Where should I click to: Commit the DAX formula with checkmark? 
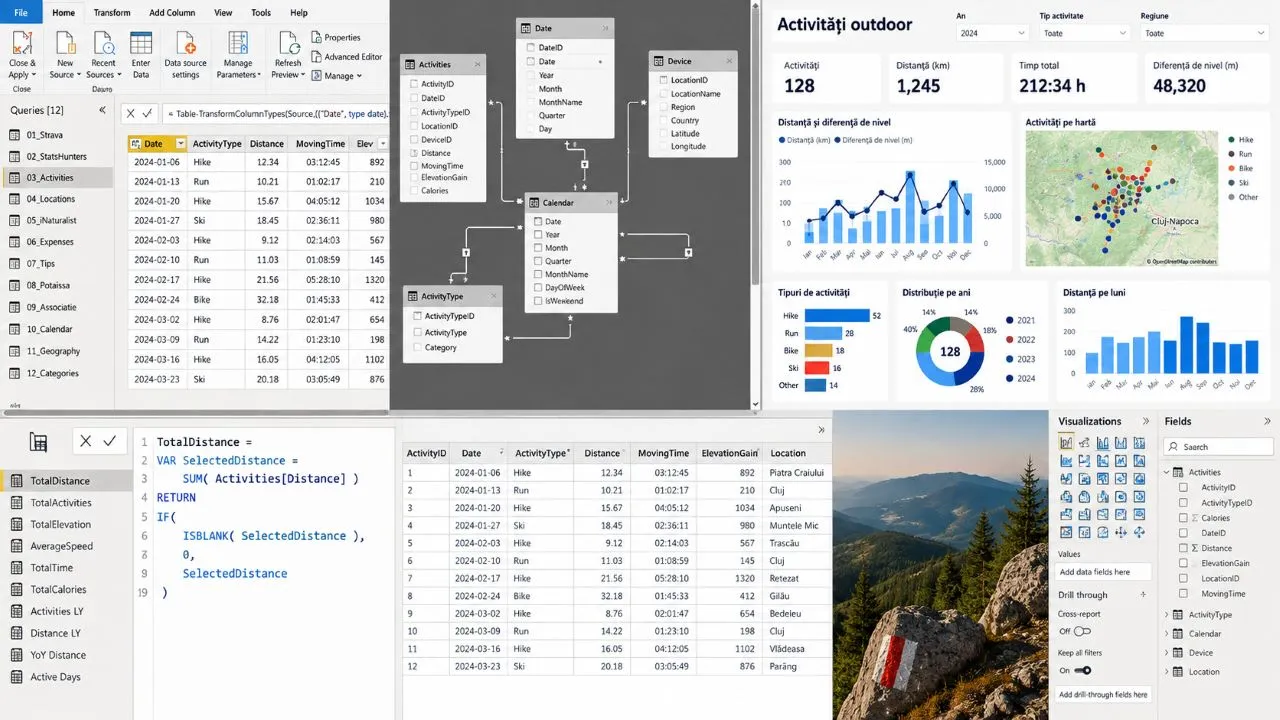[x=109, y=441]
